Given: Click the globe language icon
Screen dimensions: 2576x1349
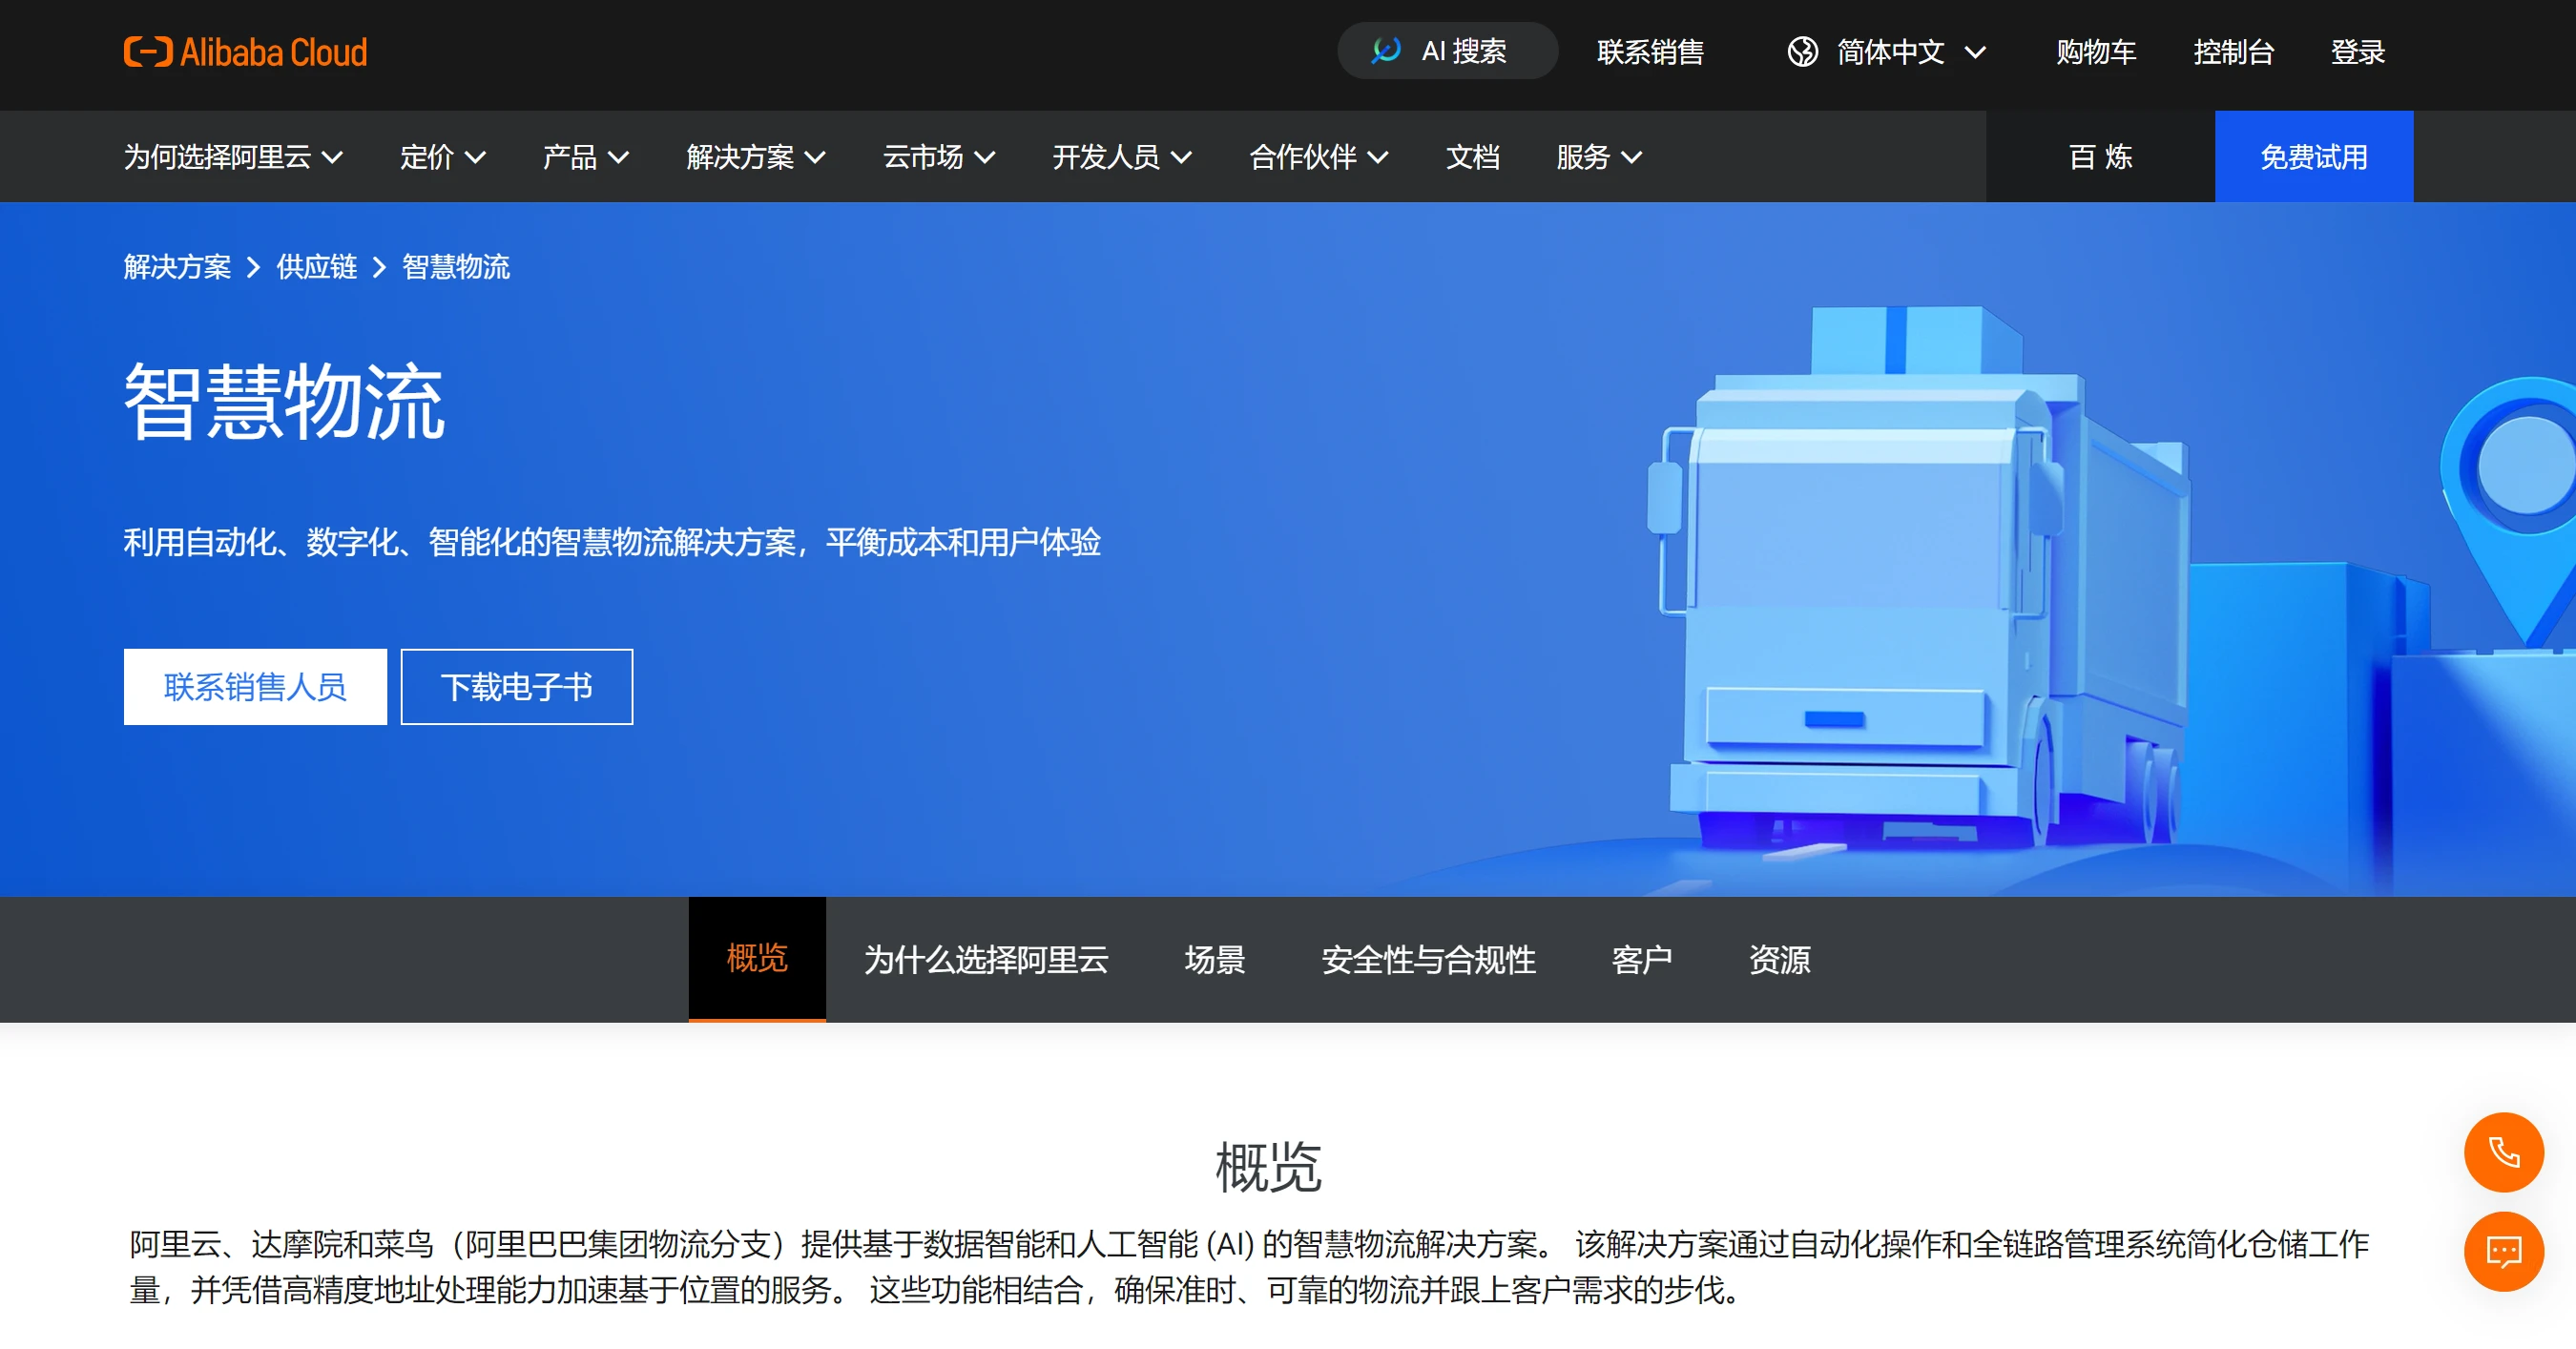Looking at the screenshot, I should pos(1802,52).
